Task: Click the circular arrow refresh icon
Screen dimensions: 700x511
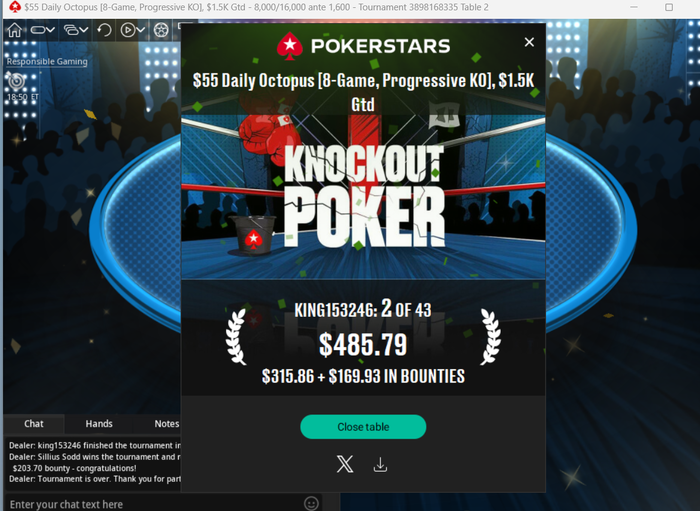Action: coord(104,30)
